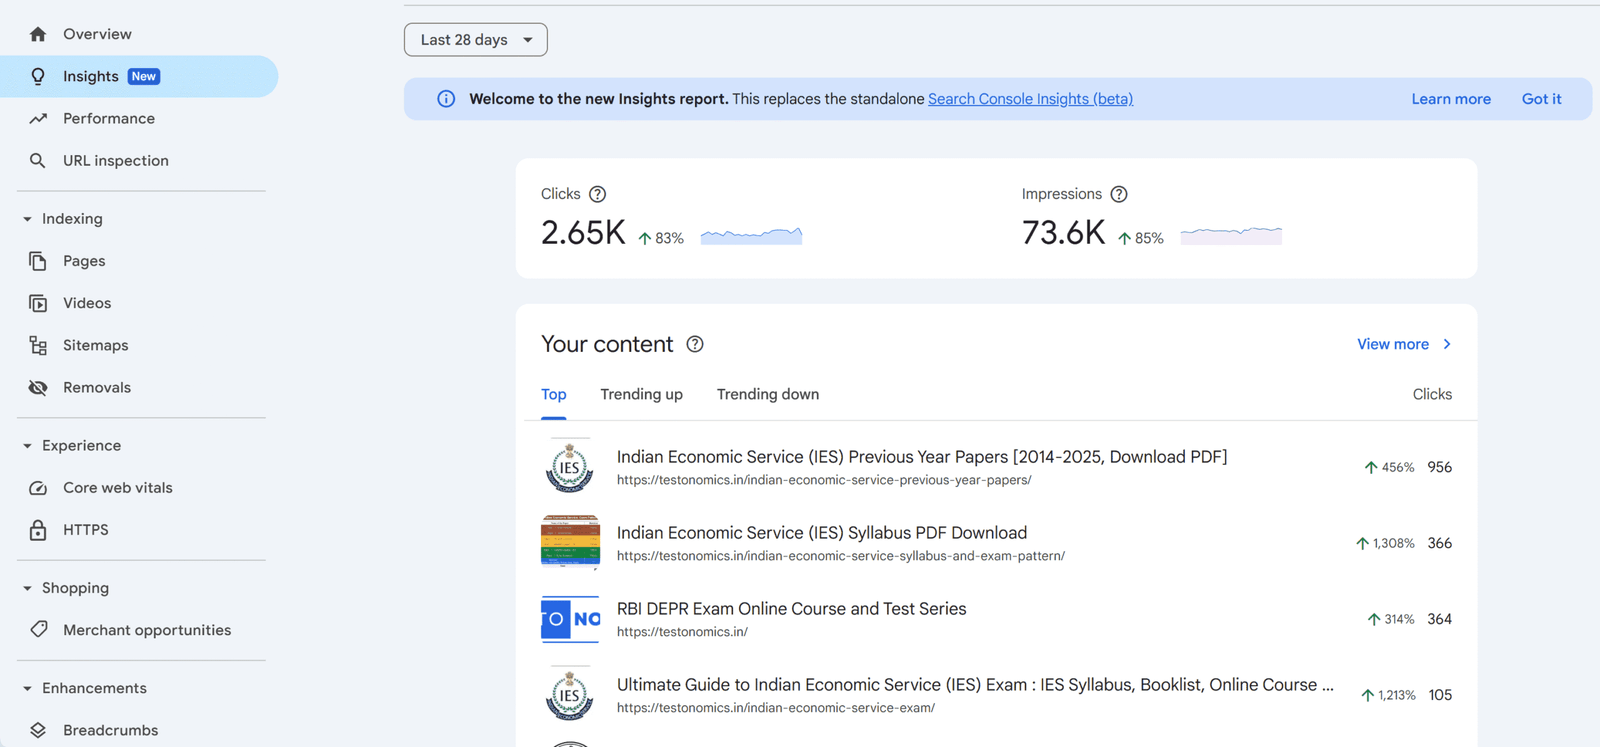Open the Last 28 days date dropdown
Image resolution: width=1600 pixels, height=747 pixels.
[x=476, y=40]
